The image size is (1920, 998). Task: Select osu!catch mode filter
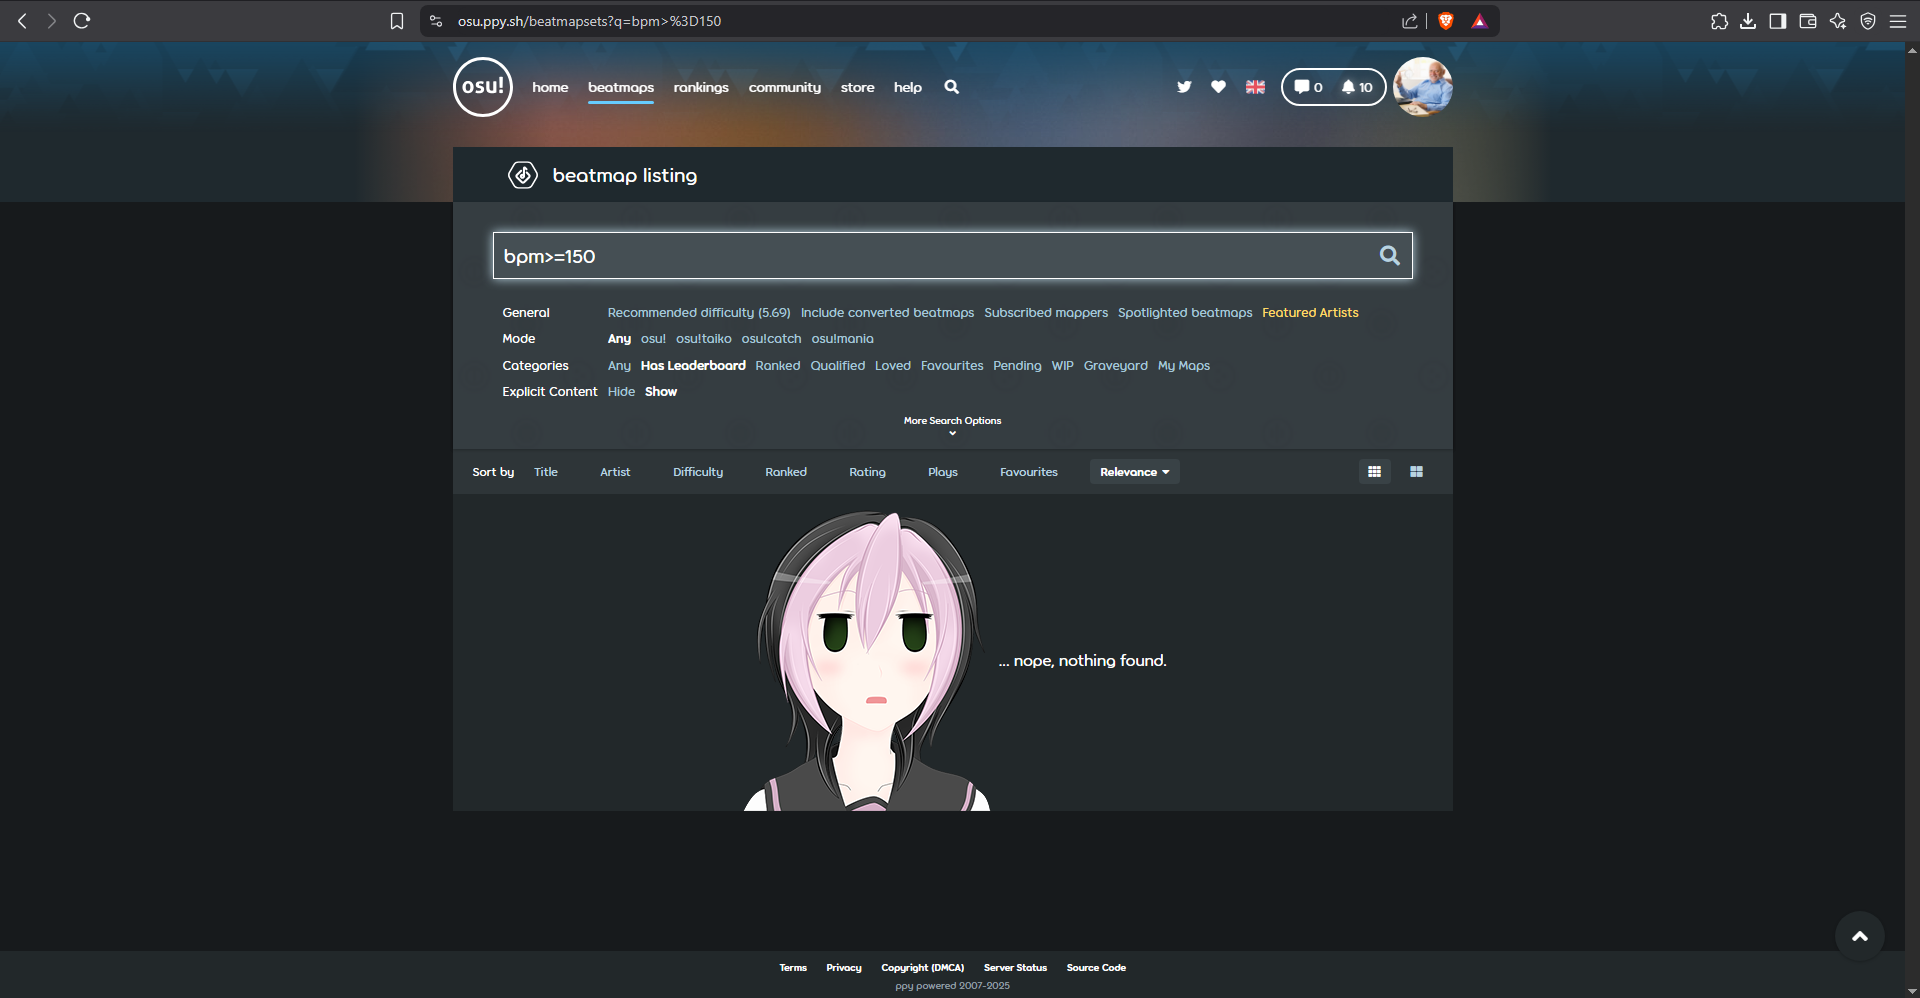point(771,339)
